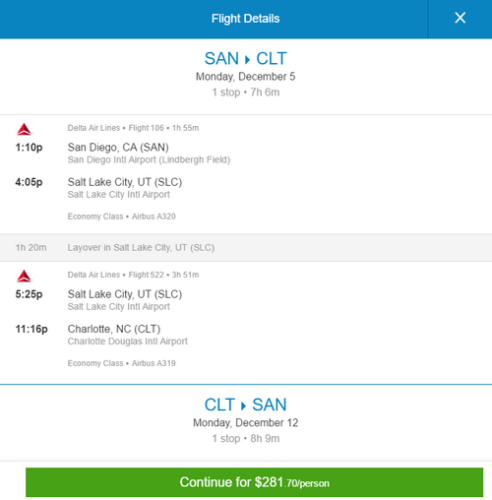
Task: Click the Flight Details title
Action: [x=245, y=19]
